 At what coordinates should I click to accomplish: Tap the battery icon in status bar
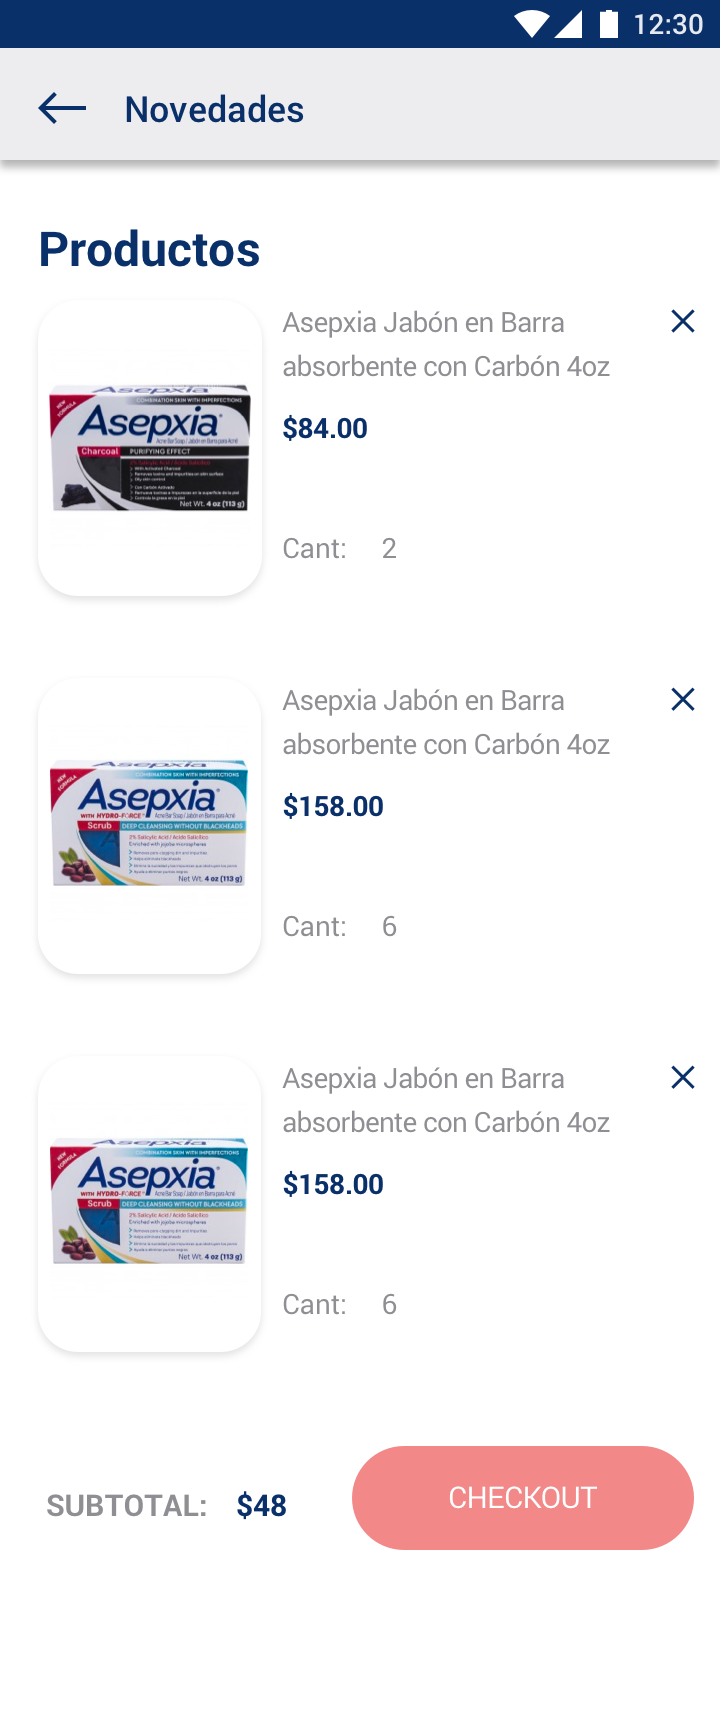608,24
